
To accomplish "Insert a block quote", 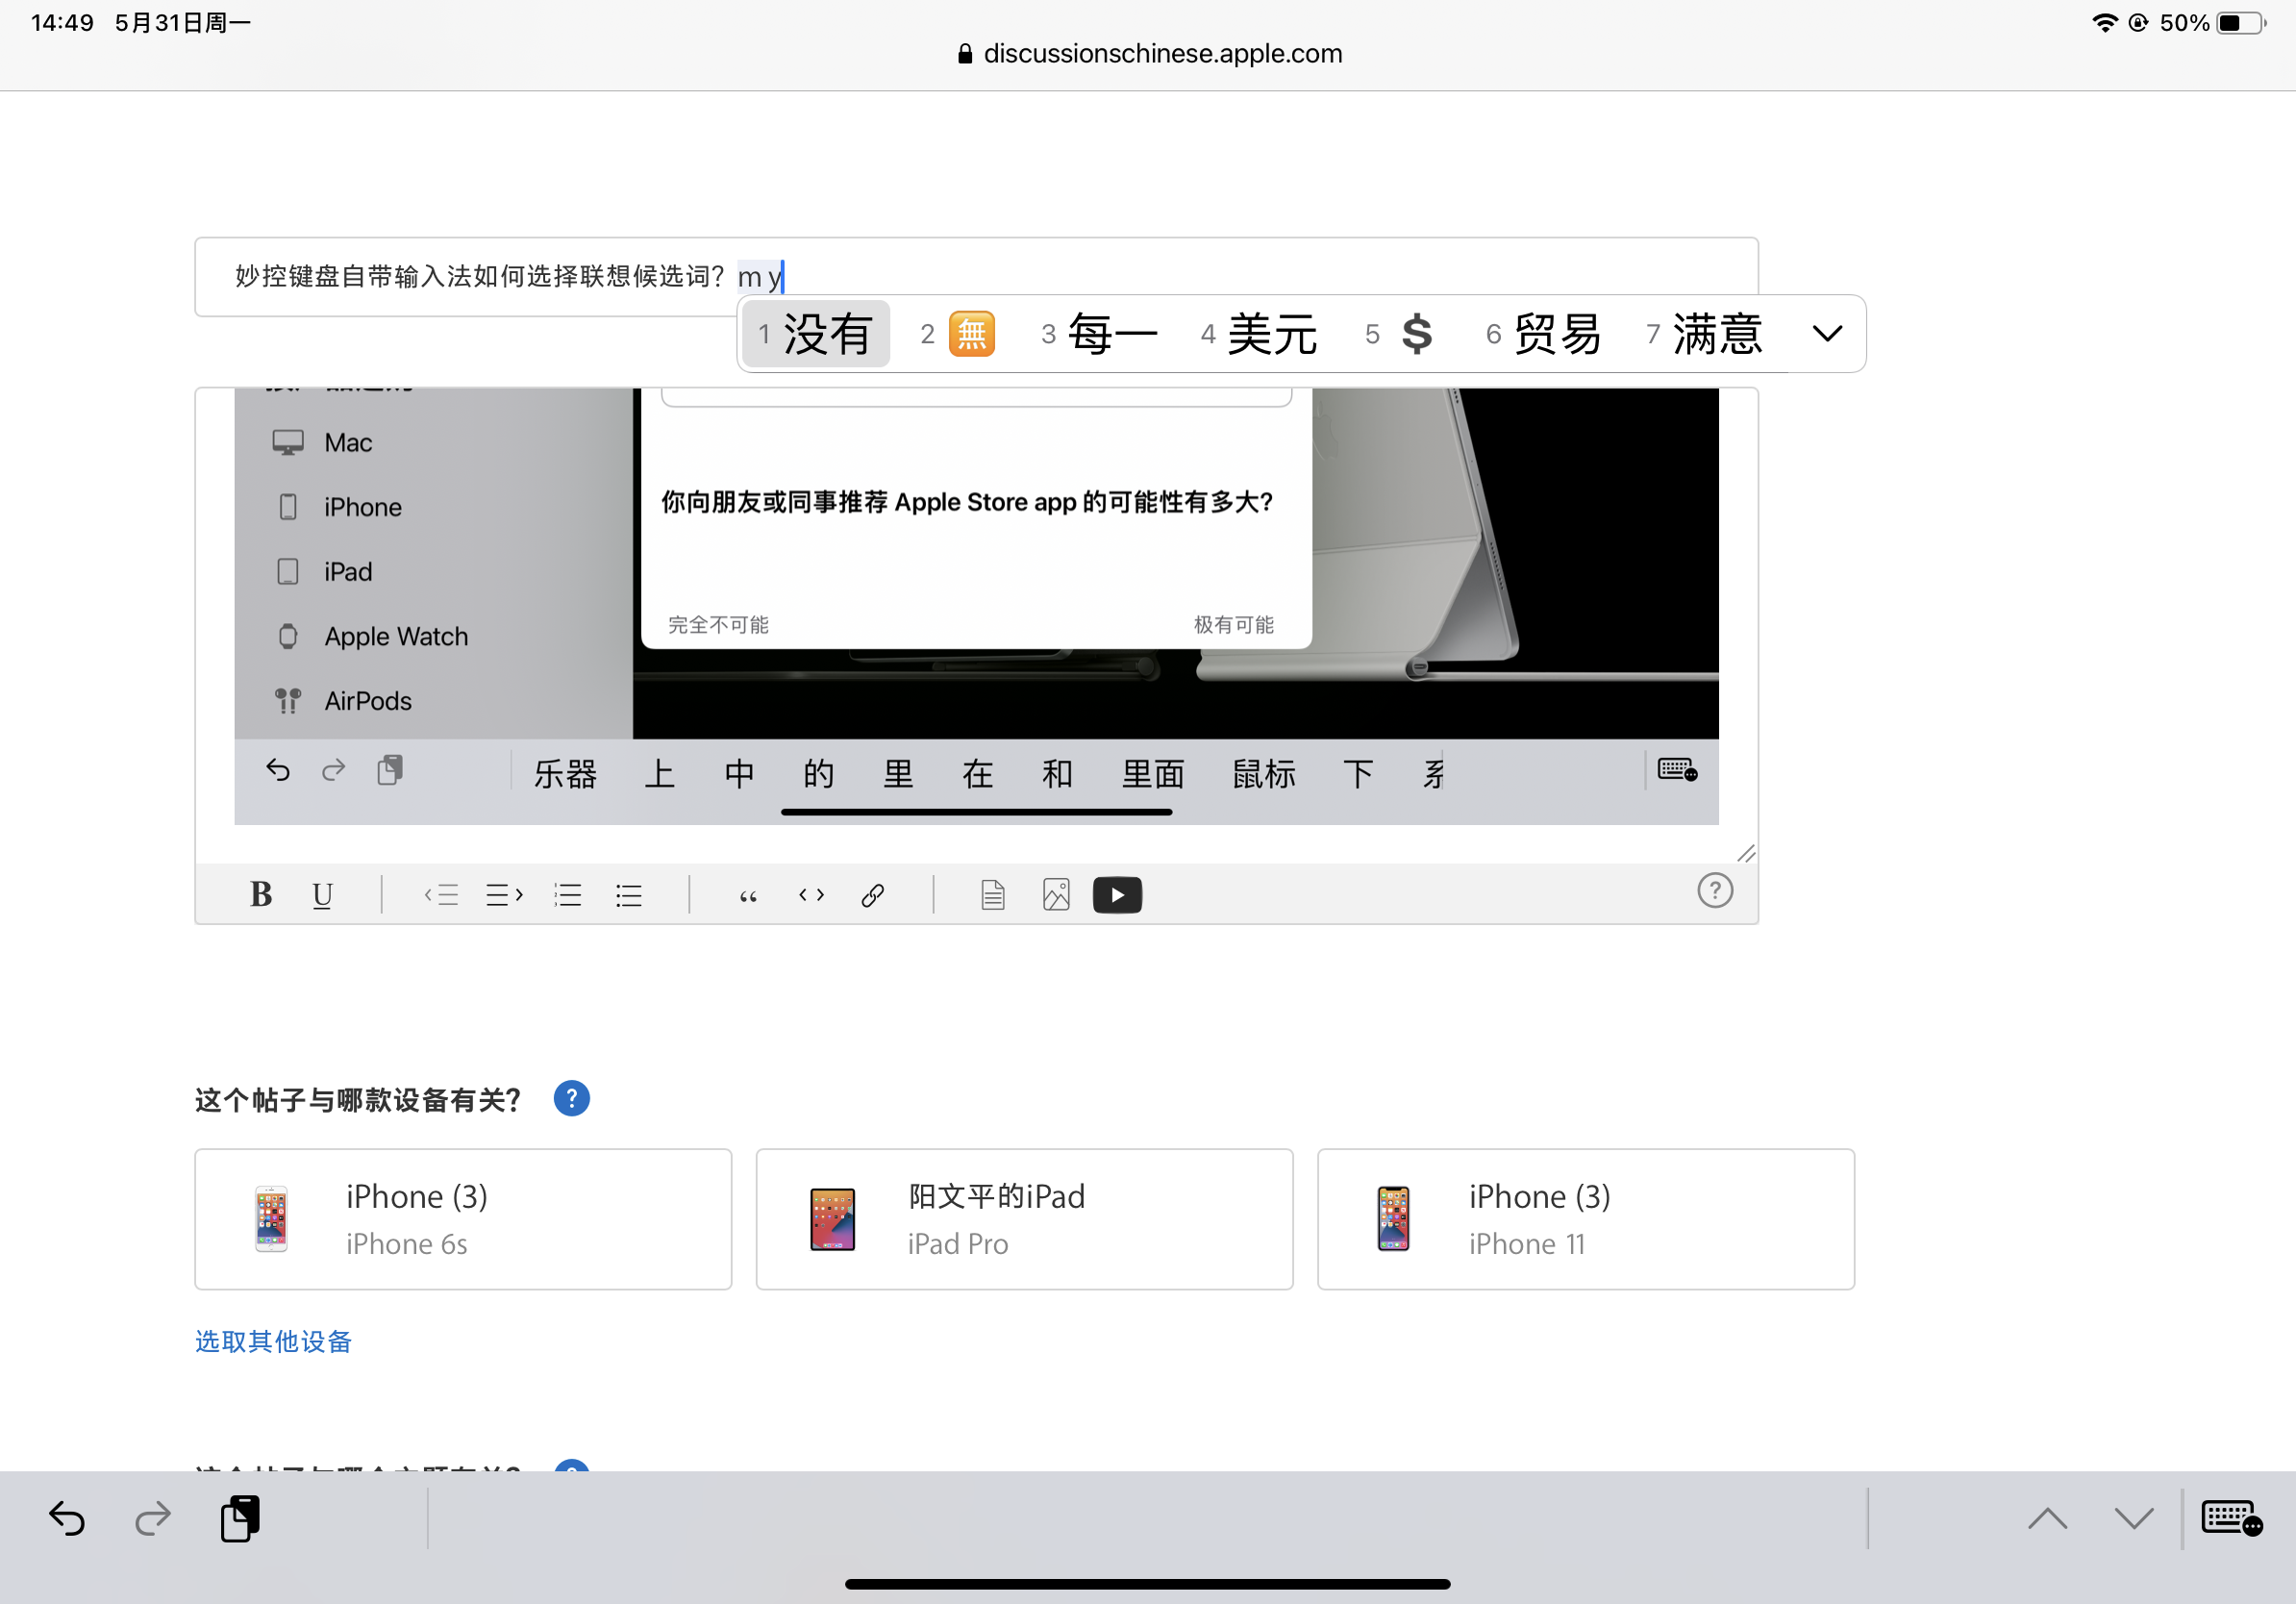I will point(748,894).
